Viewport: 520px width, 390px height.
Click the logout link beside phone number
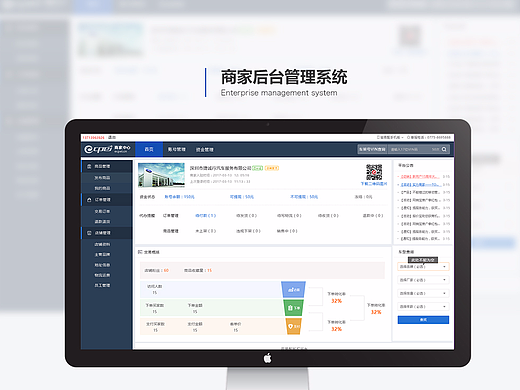coord(112,137)
